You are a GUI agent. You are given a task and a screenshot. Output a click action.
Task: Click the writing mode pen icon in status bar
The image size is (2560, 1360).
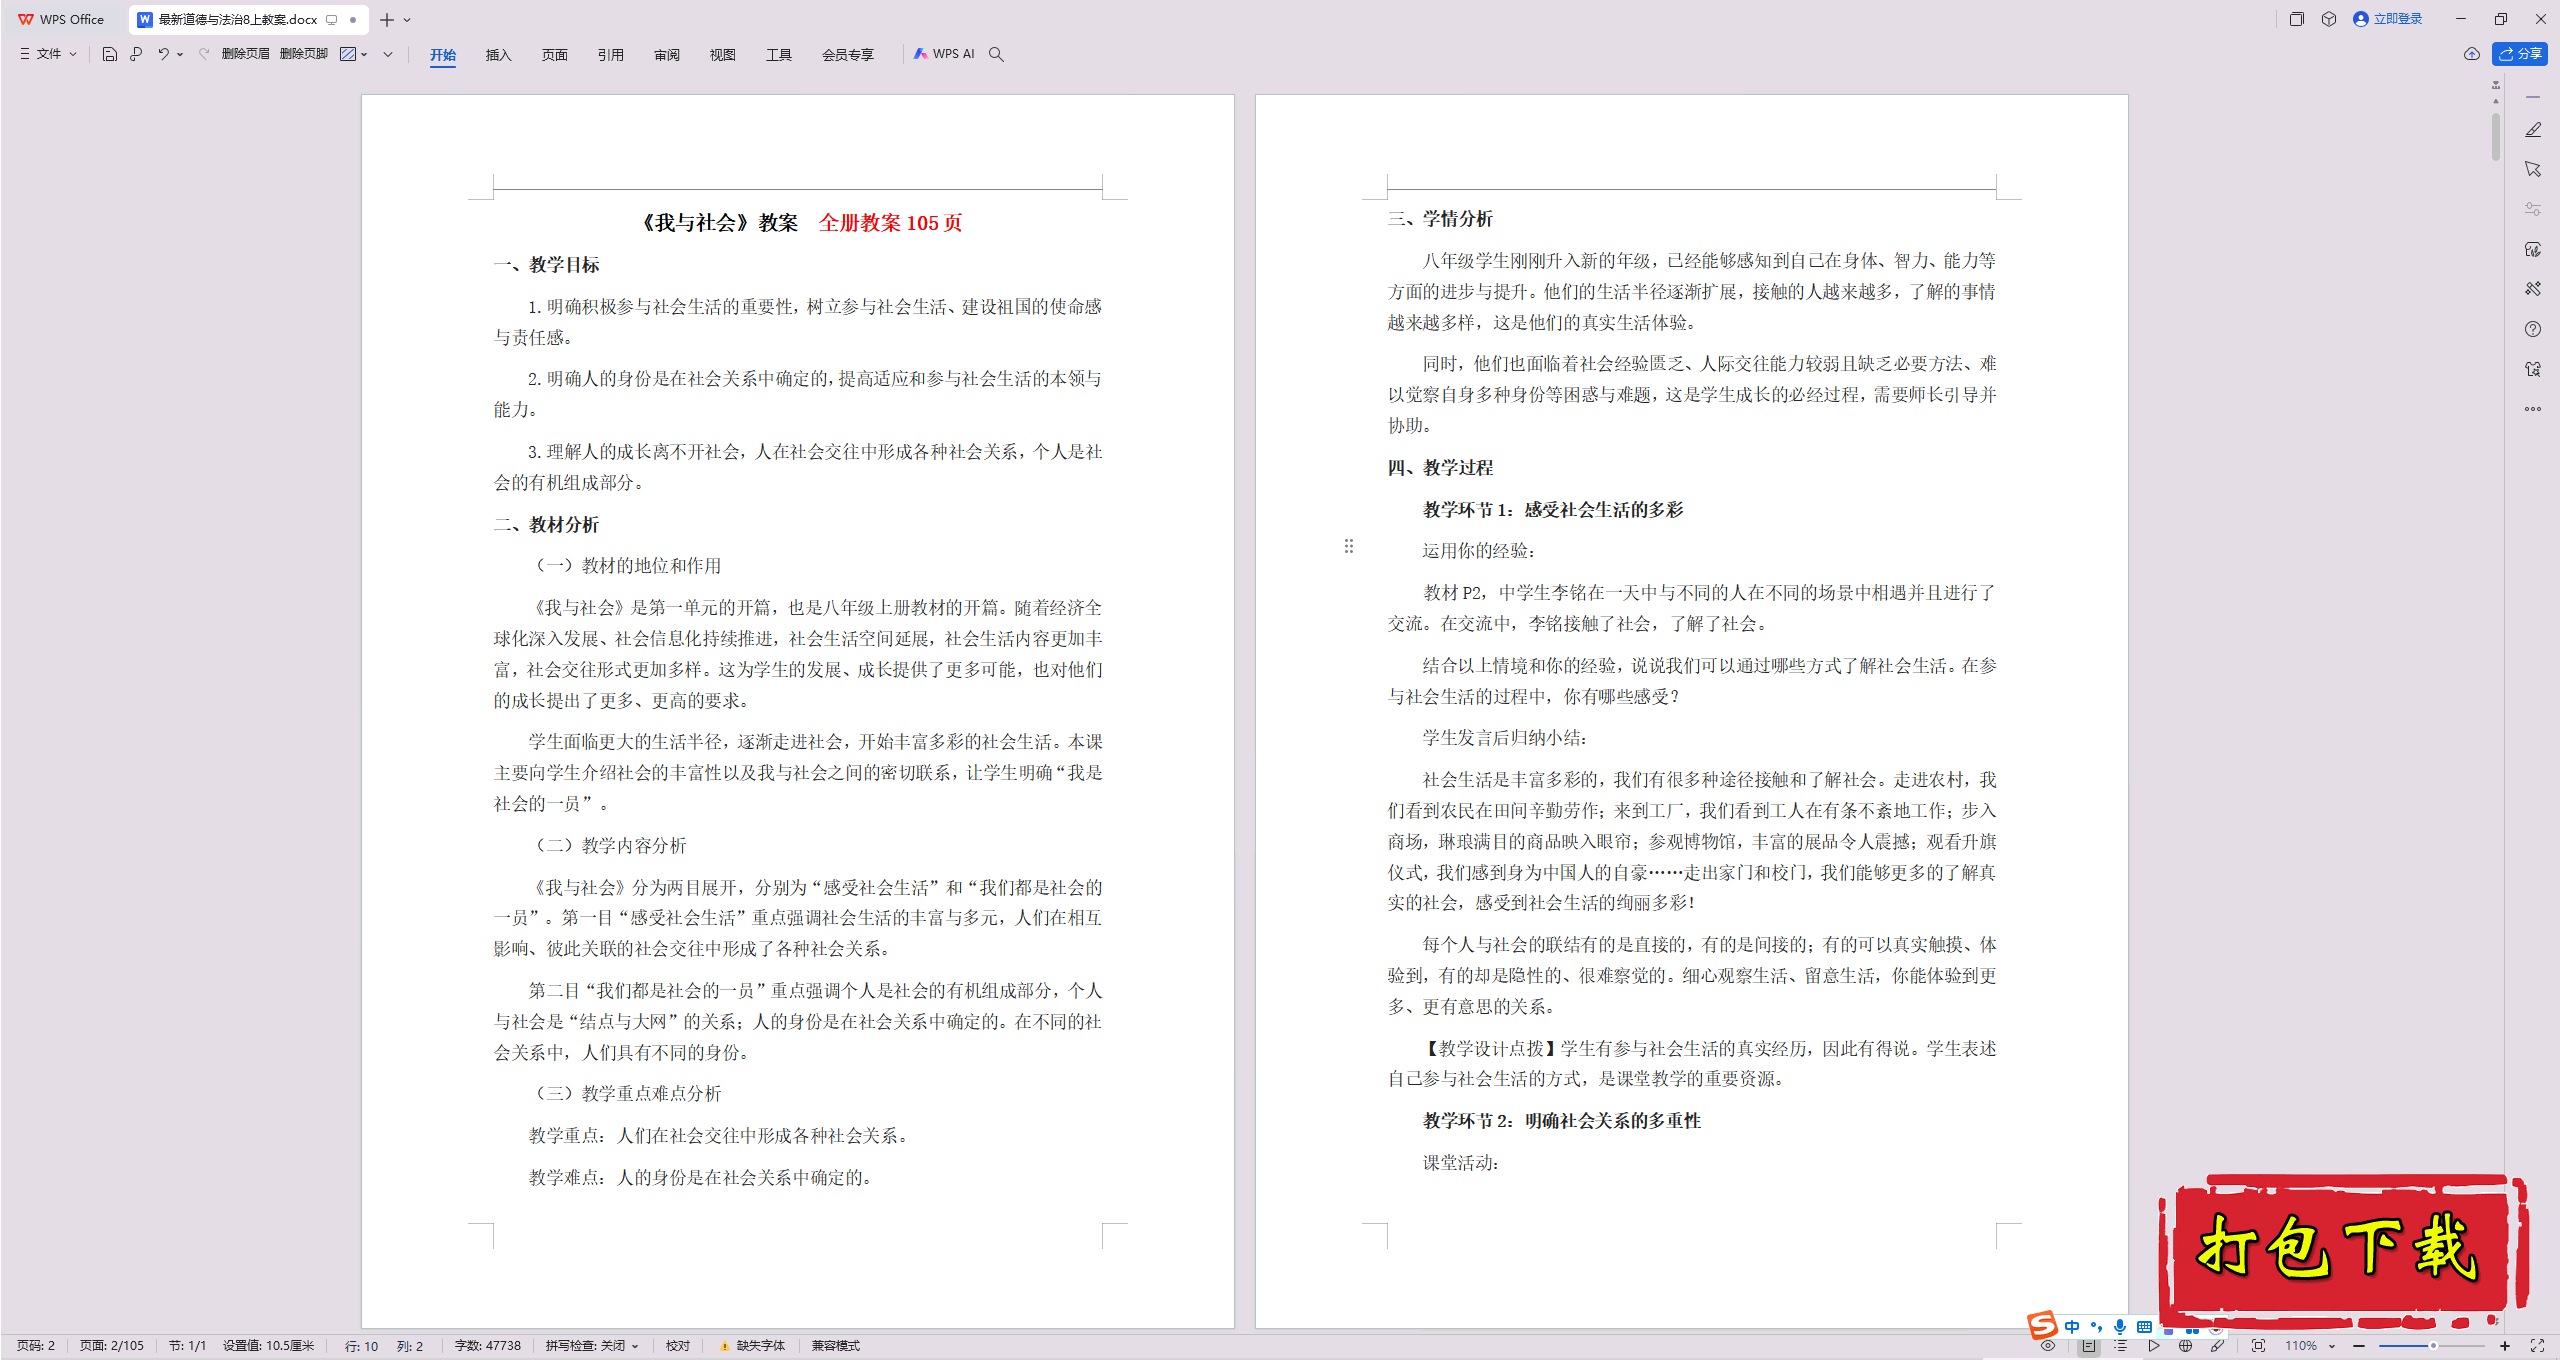(2217, 1346)
